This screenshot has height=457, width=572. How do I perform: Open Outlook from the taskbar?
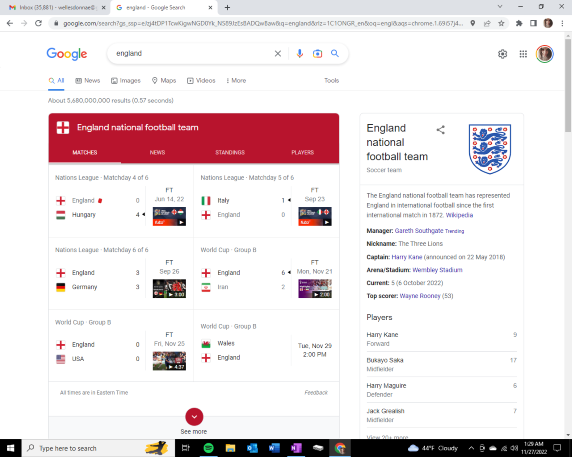[252, 448]
